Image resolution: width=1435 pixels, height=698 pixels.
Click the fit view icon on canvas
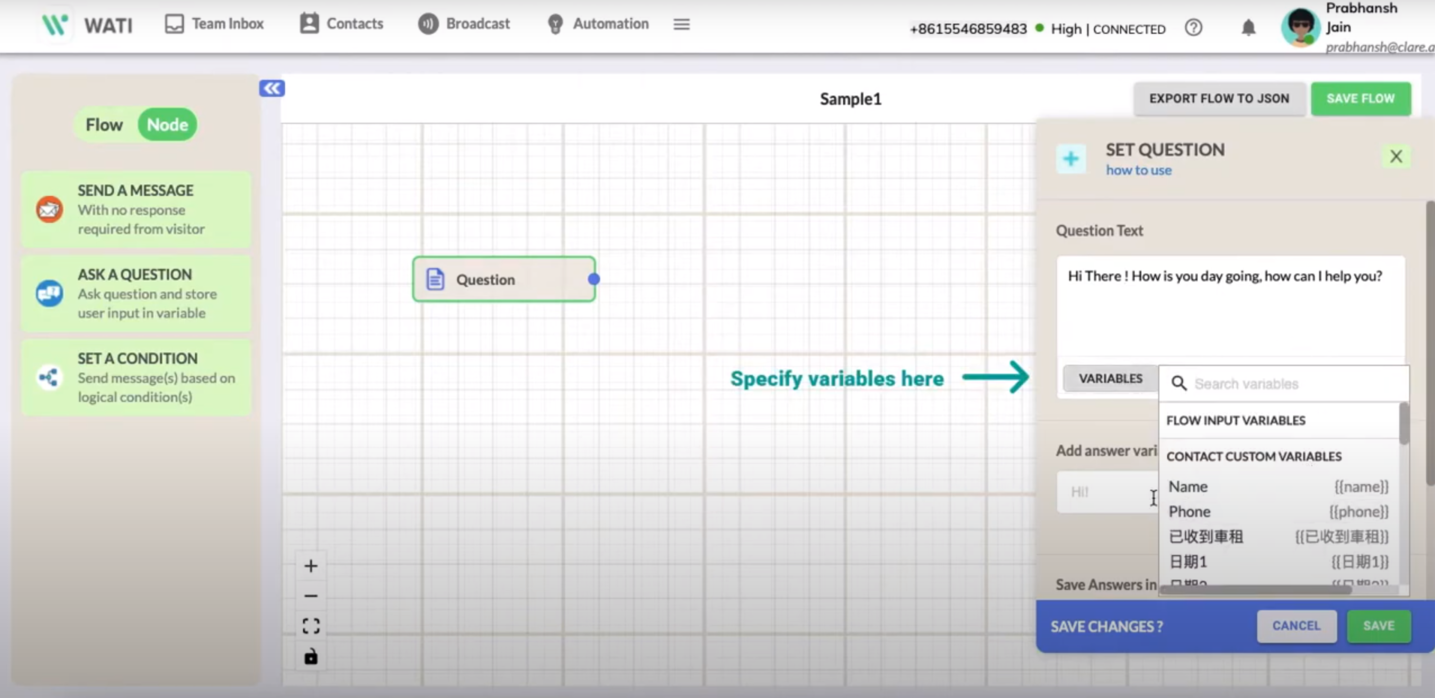pos(311,626)
